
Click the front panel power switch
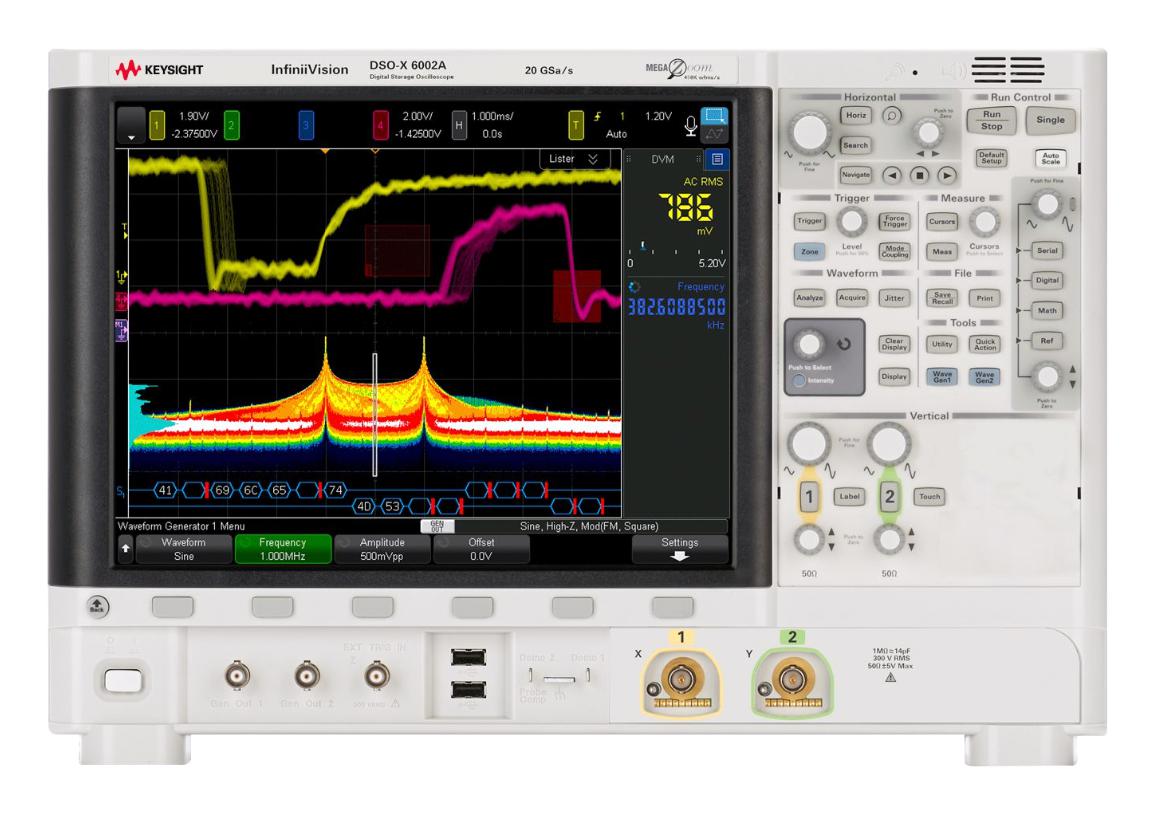point(123,681)
